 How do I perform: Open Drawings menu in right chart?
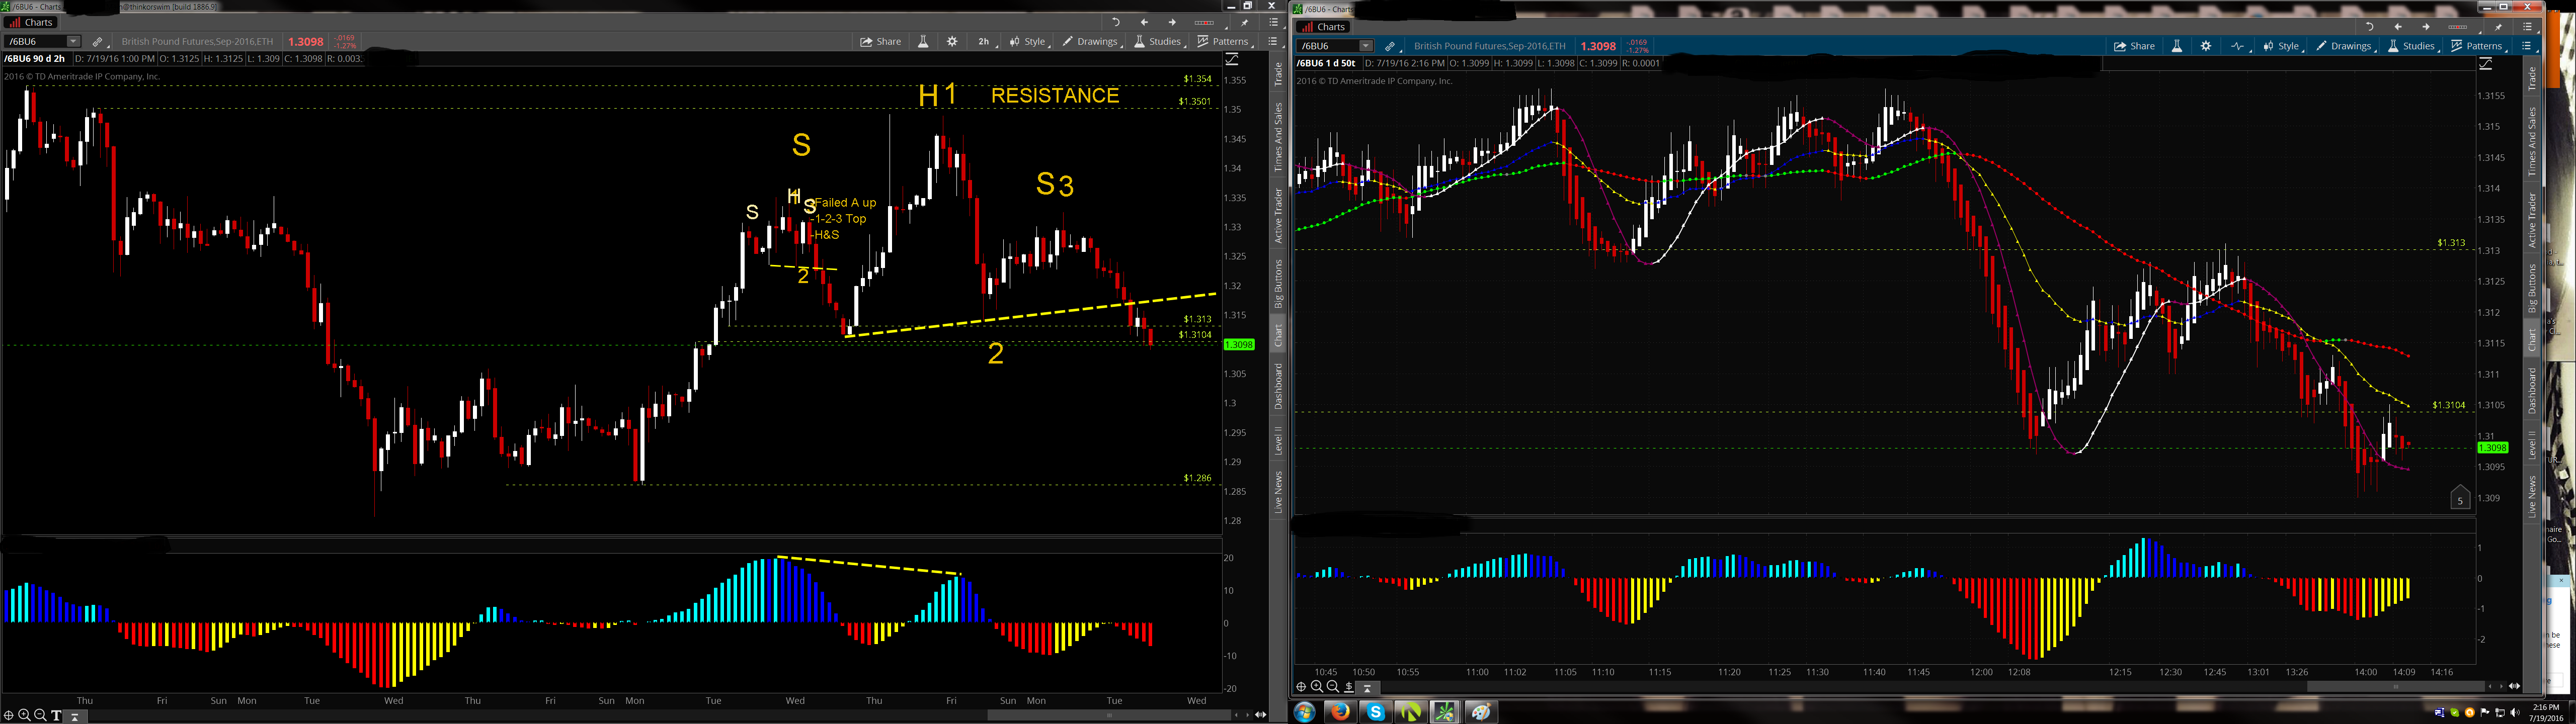pyautogui.click(x=2346, y=46)
